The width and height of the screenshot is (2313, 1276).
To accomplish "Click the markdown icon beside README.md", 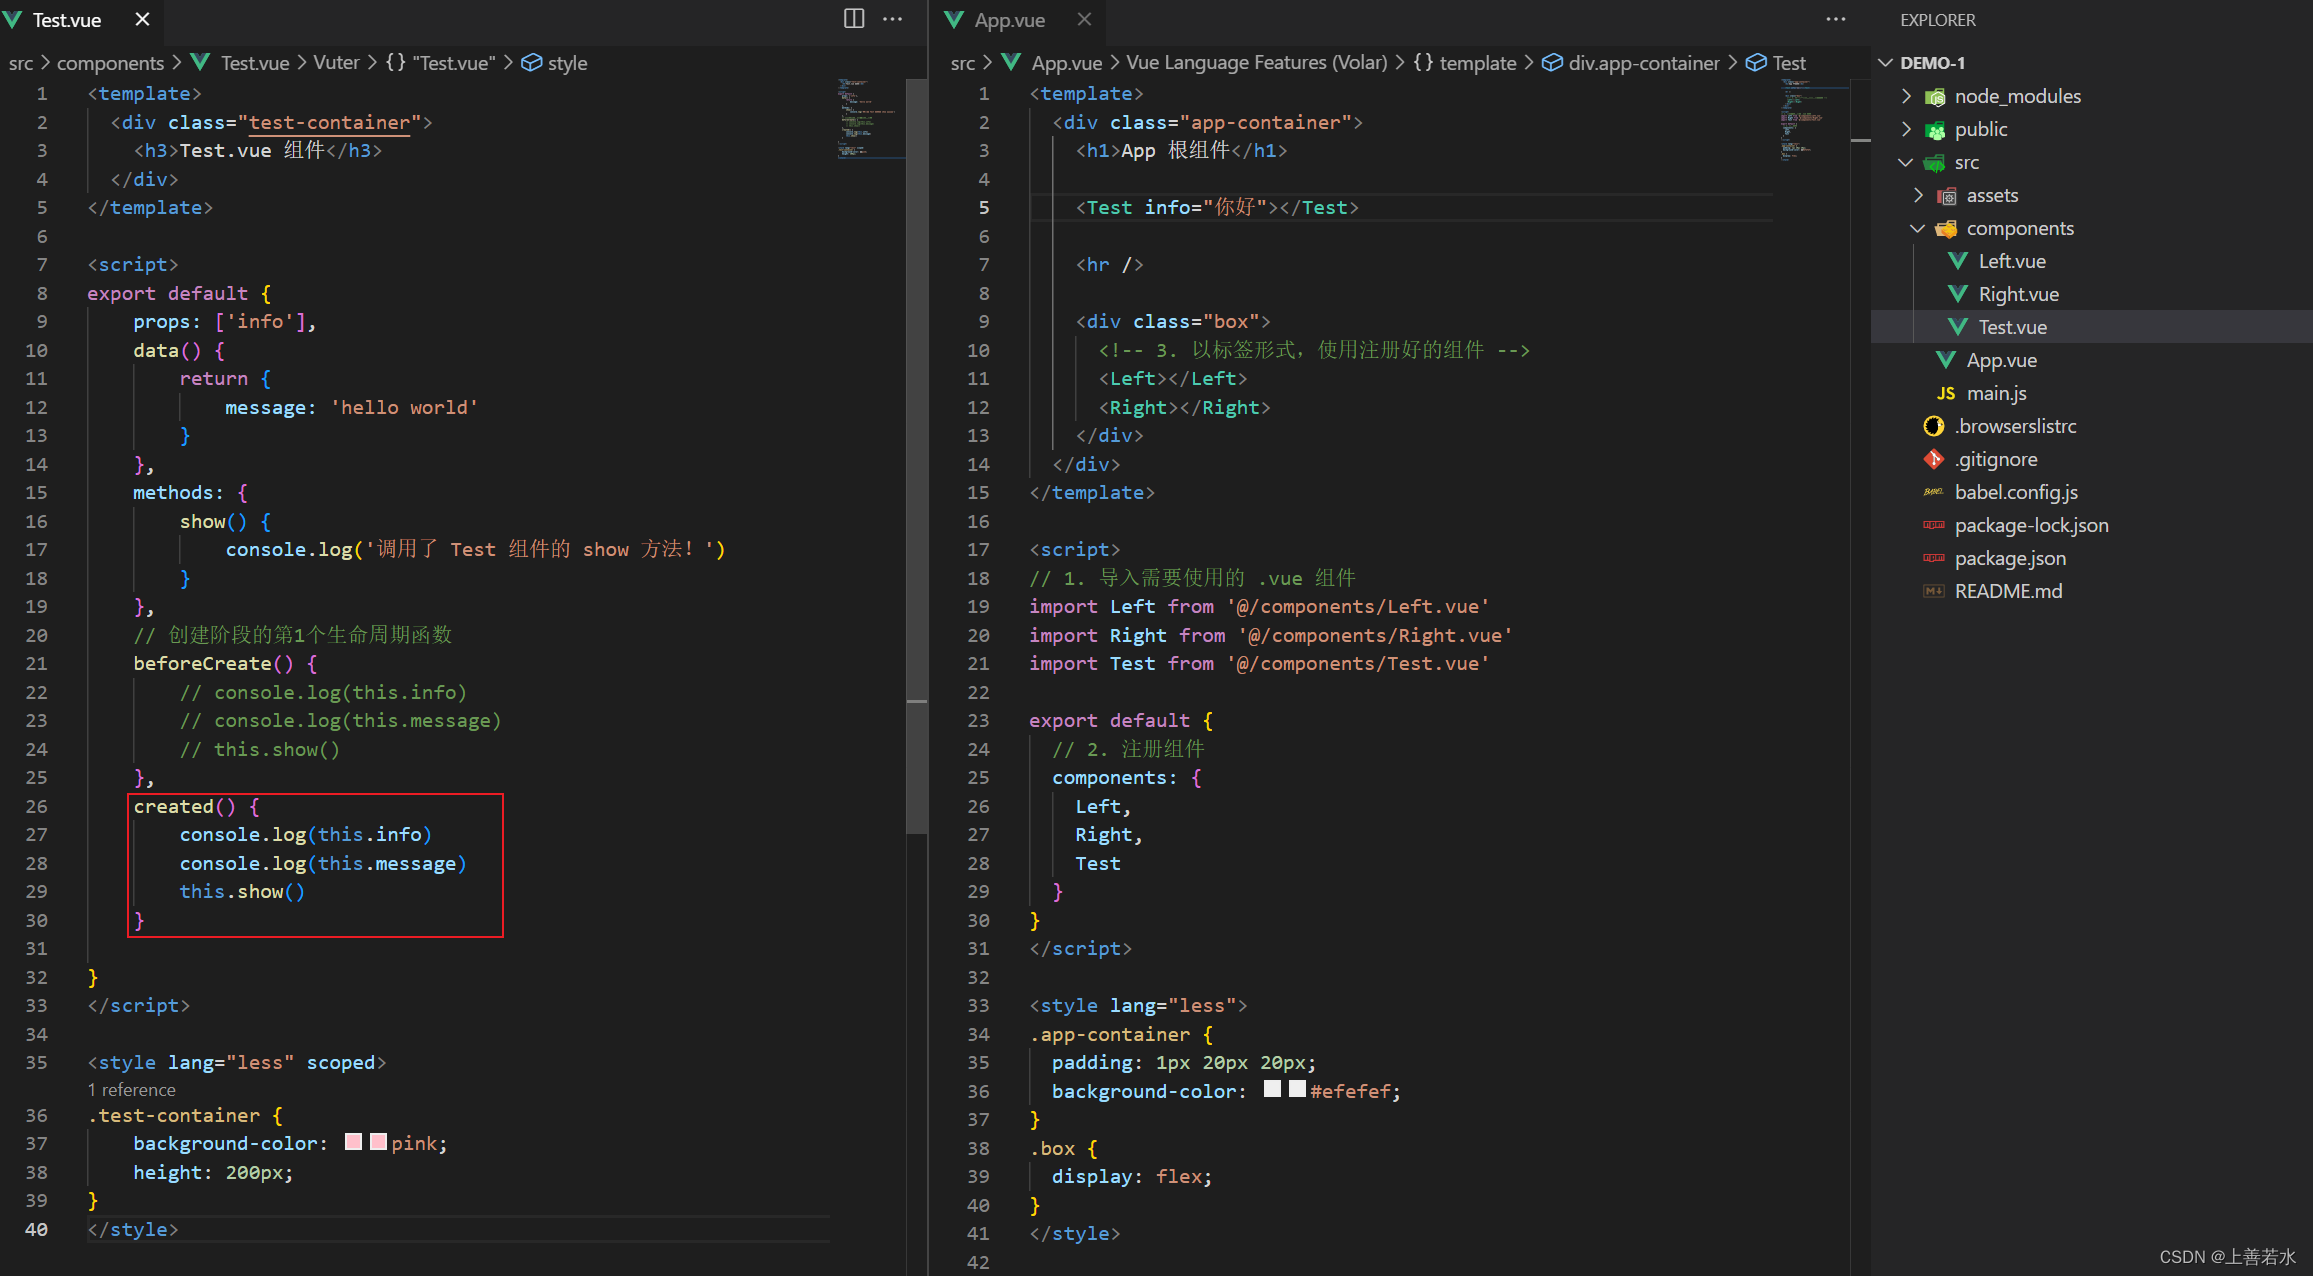I will point(1934,591).
